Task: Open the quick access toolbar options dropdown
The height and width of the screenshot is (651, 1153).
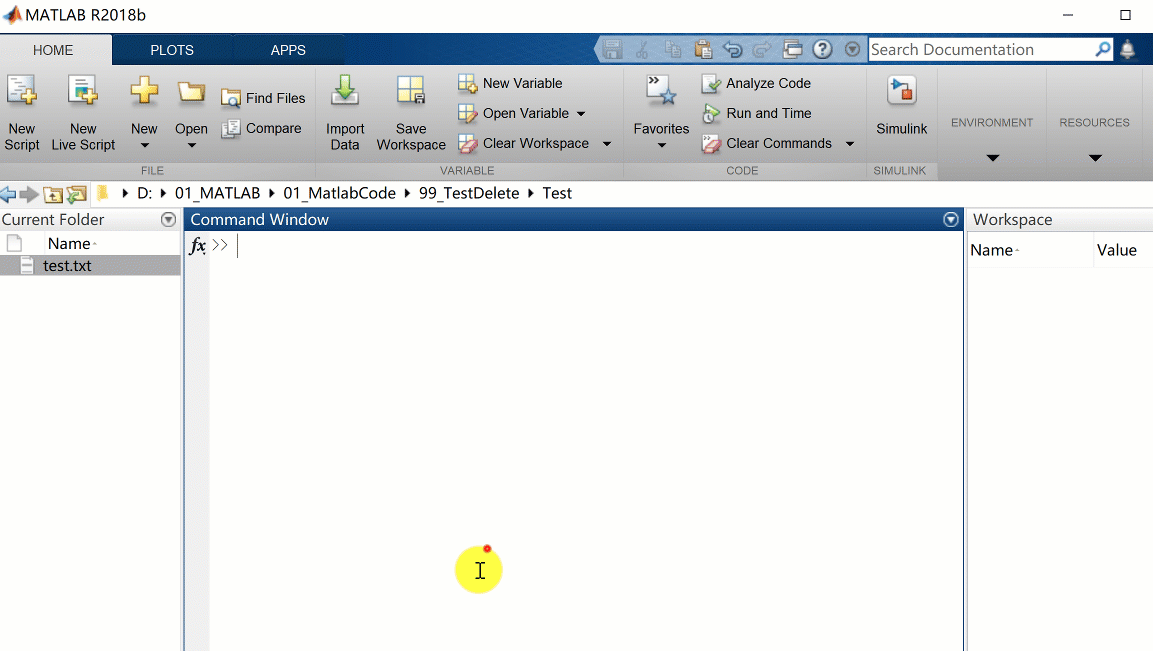Action: [852, 49]
